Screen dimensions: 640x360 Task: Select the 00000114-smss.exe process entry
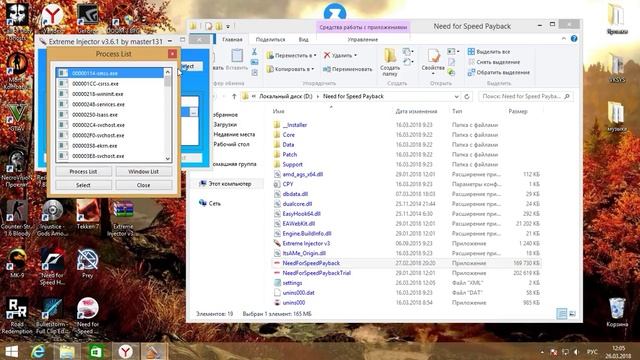coord(110,73)
